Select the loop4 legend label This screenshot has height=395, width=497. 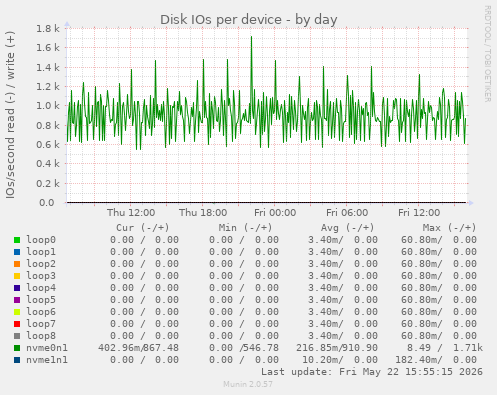(x=41, y=288)
